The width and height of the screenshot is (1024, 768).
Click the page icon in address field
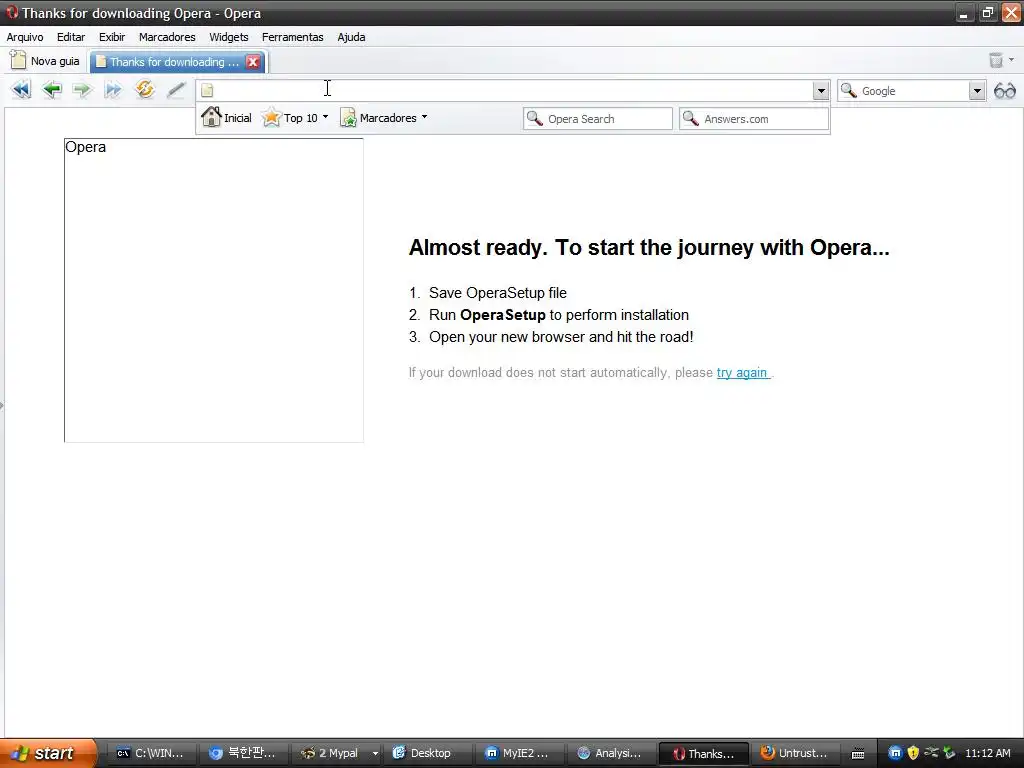click(207, 90)
